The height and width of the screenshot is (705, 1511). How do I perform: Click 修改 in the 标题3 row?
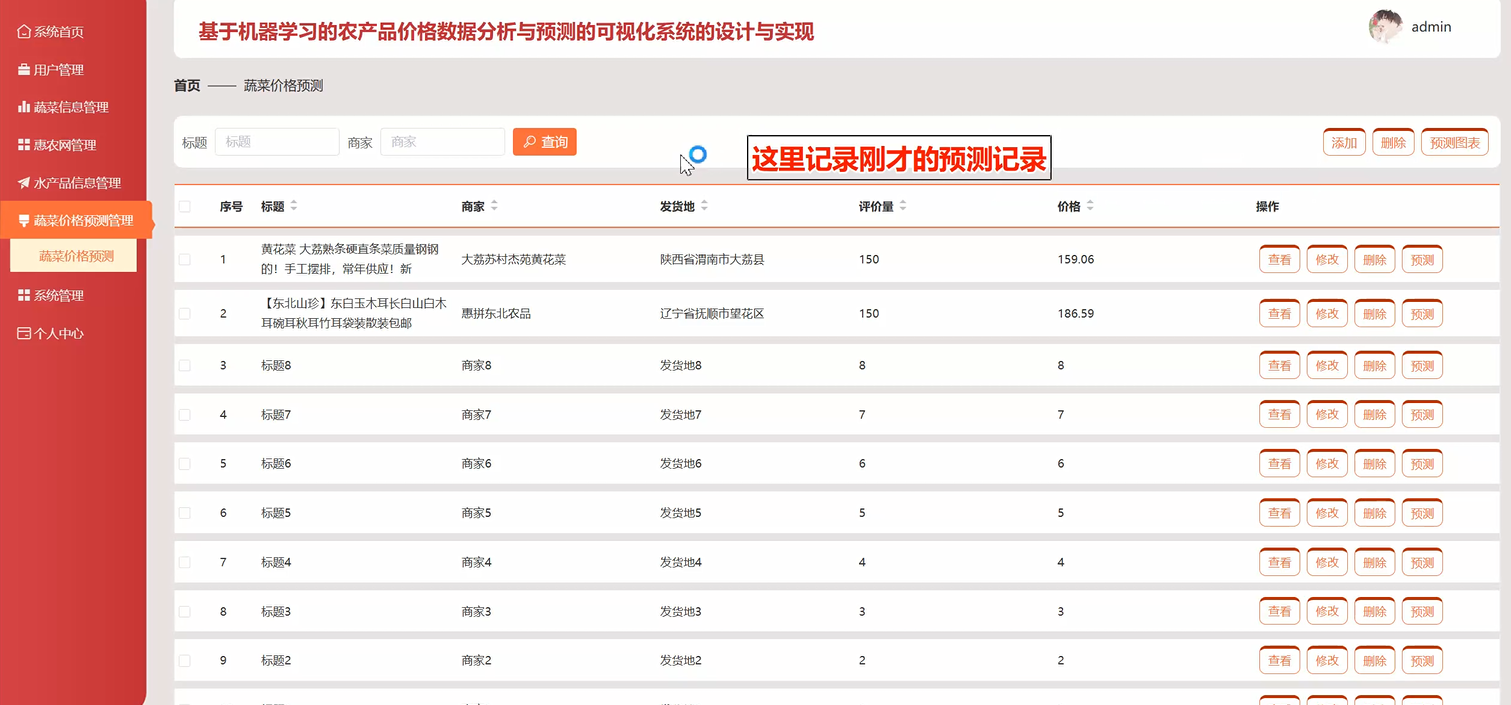[x=1327, y=612]
